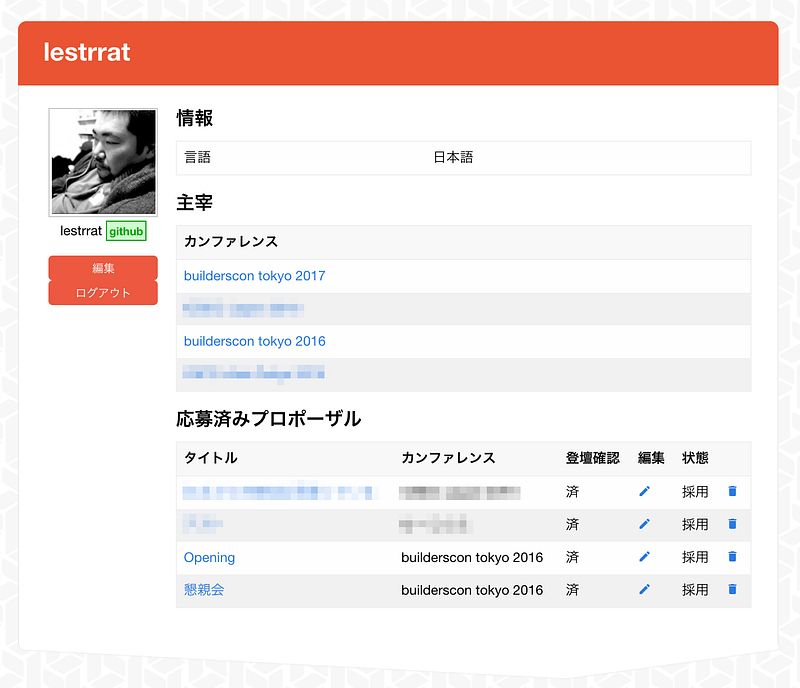This screenshot has height=688, width=800.
Task: Click the カンファレンス header in 主宰 table
Action: click(x=231, y=241)
